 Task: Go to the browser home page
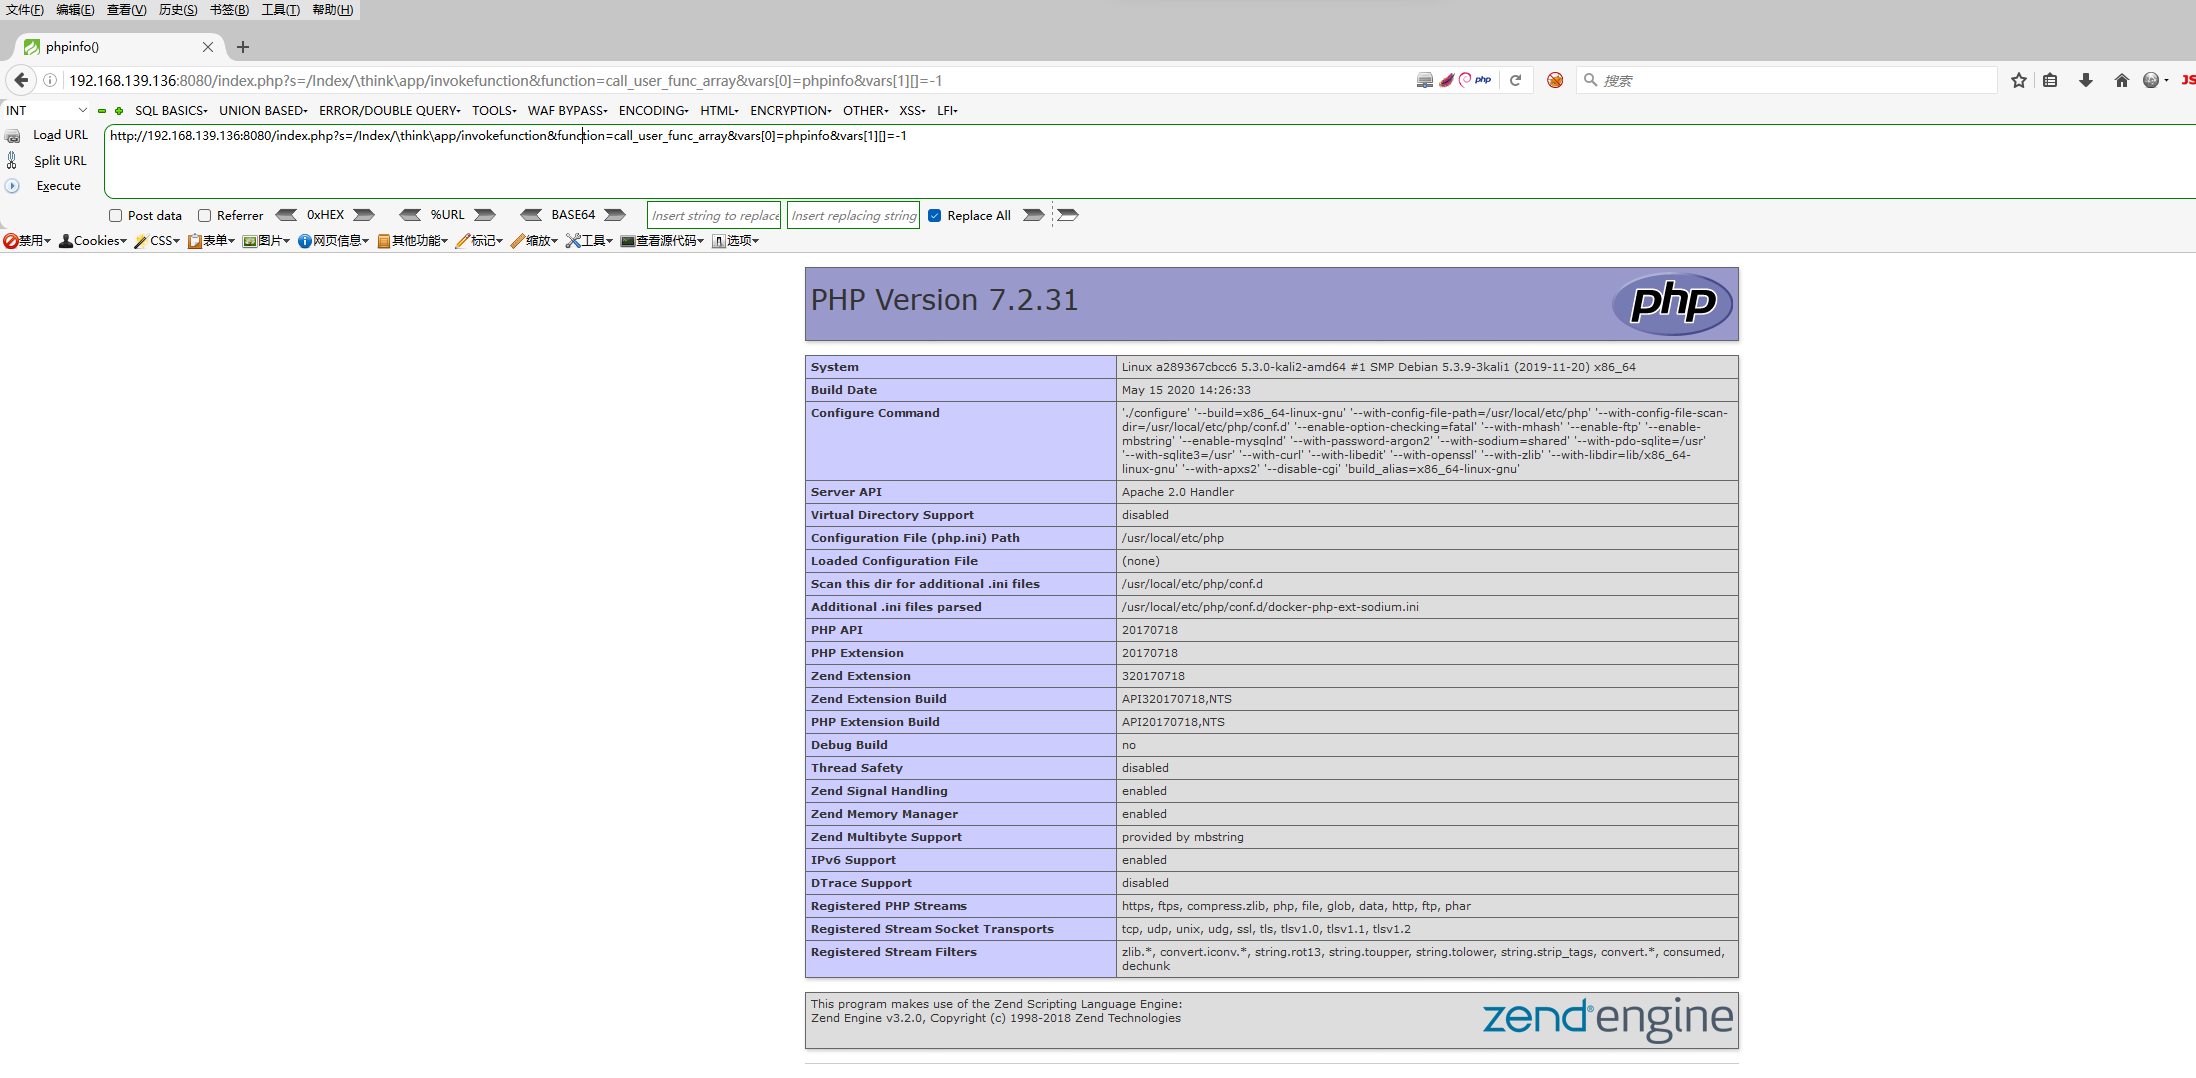point(2122,80)
